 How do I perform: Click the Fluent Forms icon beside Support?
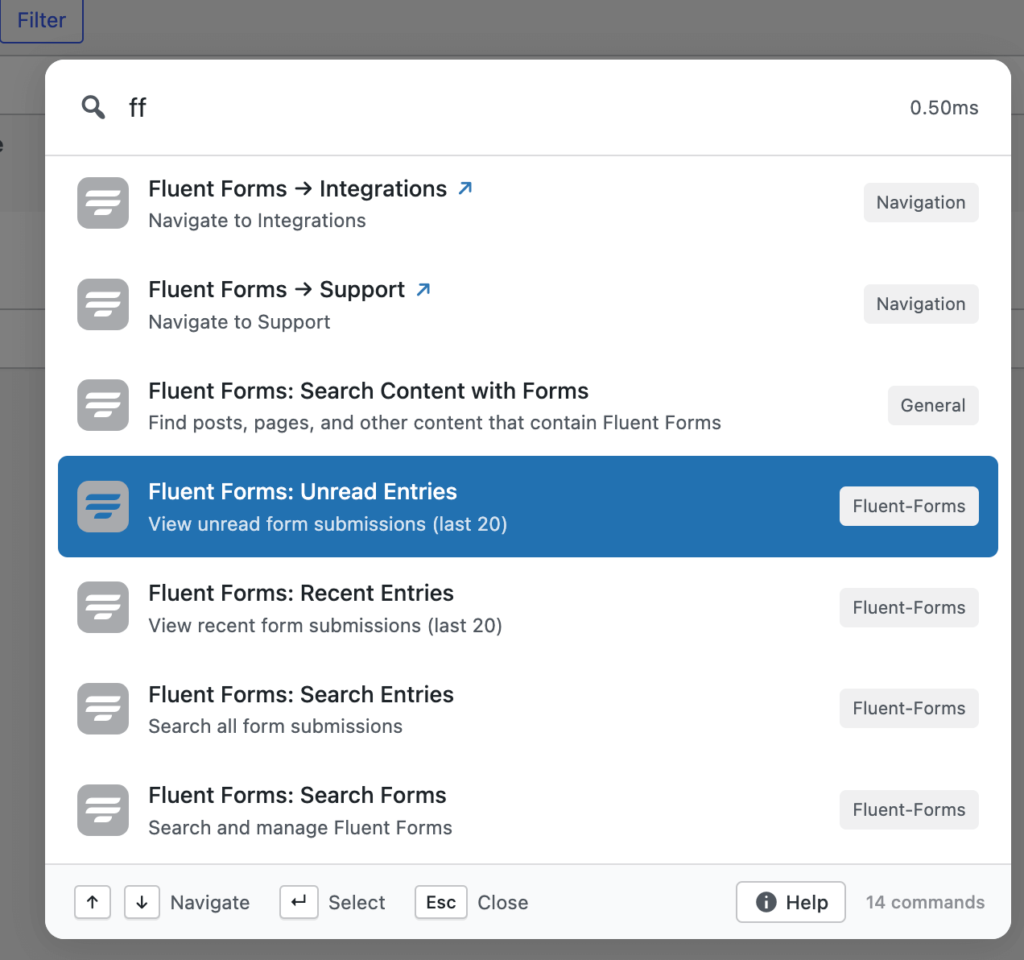pos(103,304)
